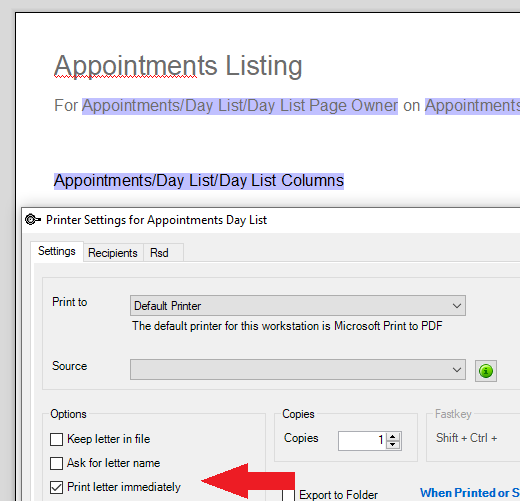Decrease Copies with the down spinner arrow
Image resolution: width=520 pixels, height=501 pixels.
[393, 445]
